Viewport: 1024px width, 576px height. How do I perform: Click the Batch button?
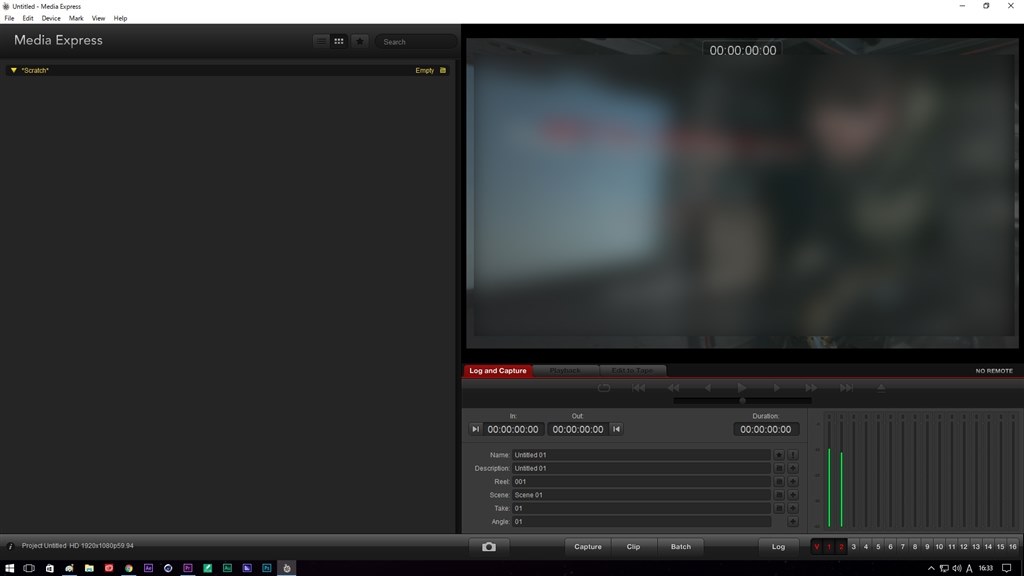coord(680,547)
